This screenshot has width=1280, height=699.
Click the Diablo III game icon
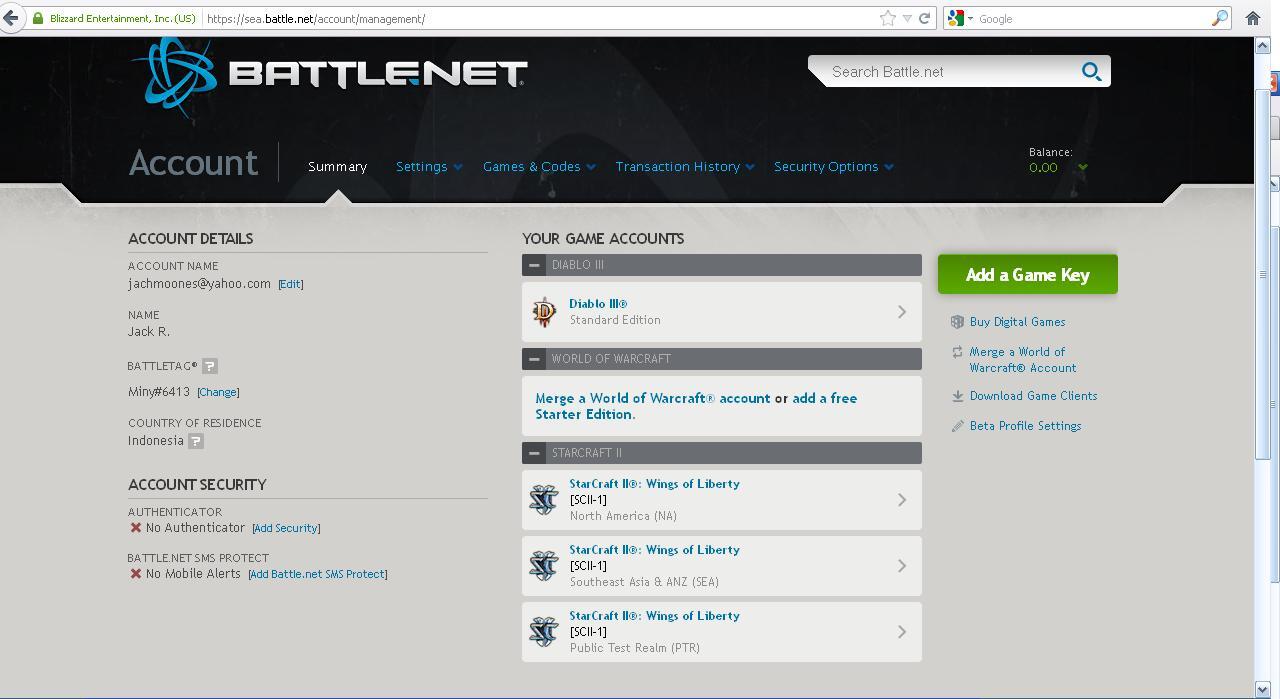pyautogui.click(x=544, y=312)
